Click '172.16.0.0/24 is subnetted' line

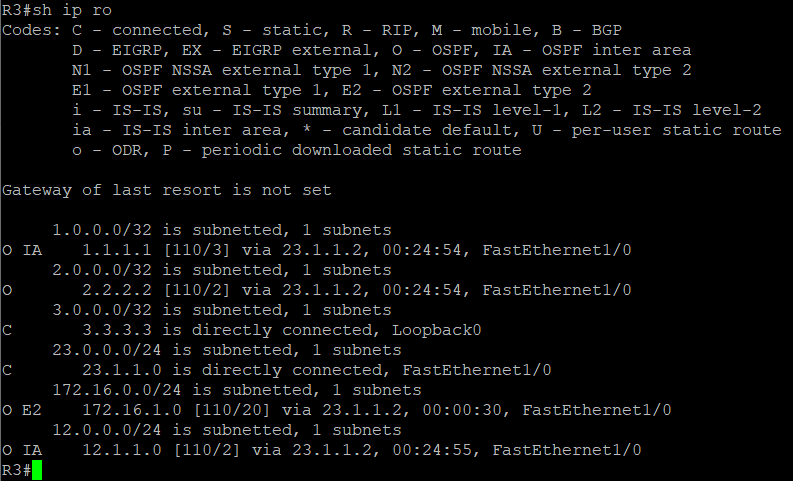coord(237,390)
